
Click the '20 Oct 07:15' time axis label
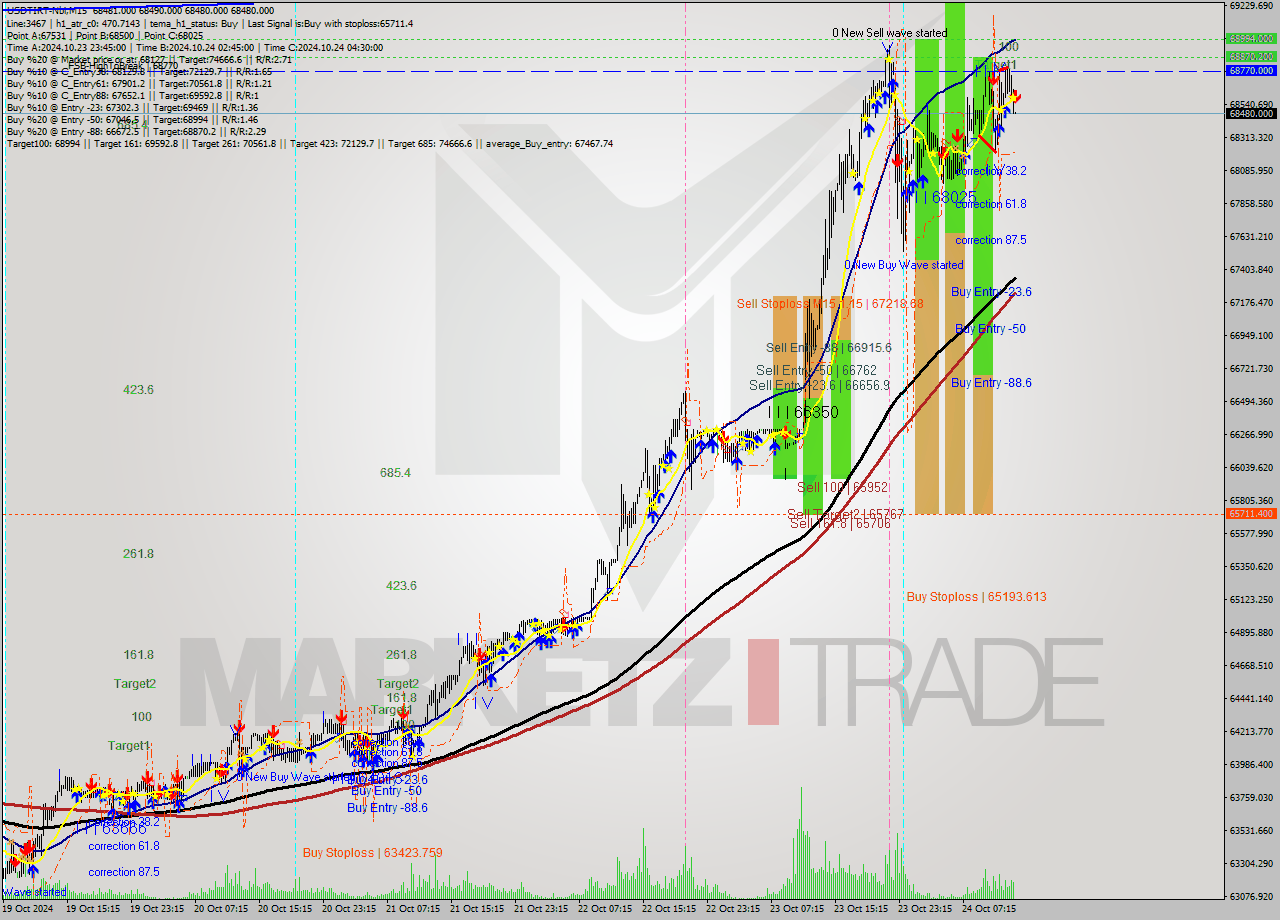pyautogui.click(x=221, y=909)
